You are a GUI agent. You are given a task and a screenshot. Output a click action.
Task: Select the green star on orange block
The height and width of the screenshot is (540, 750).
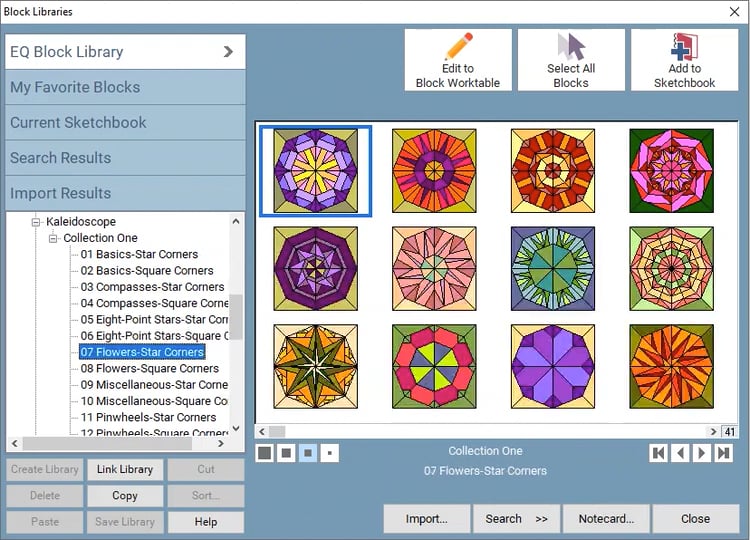click(316, 366)
